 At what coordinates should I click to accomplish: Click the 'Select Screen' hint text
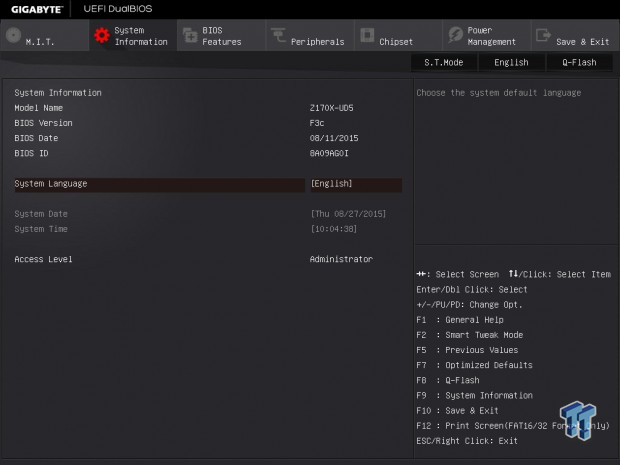pos(467,274)
